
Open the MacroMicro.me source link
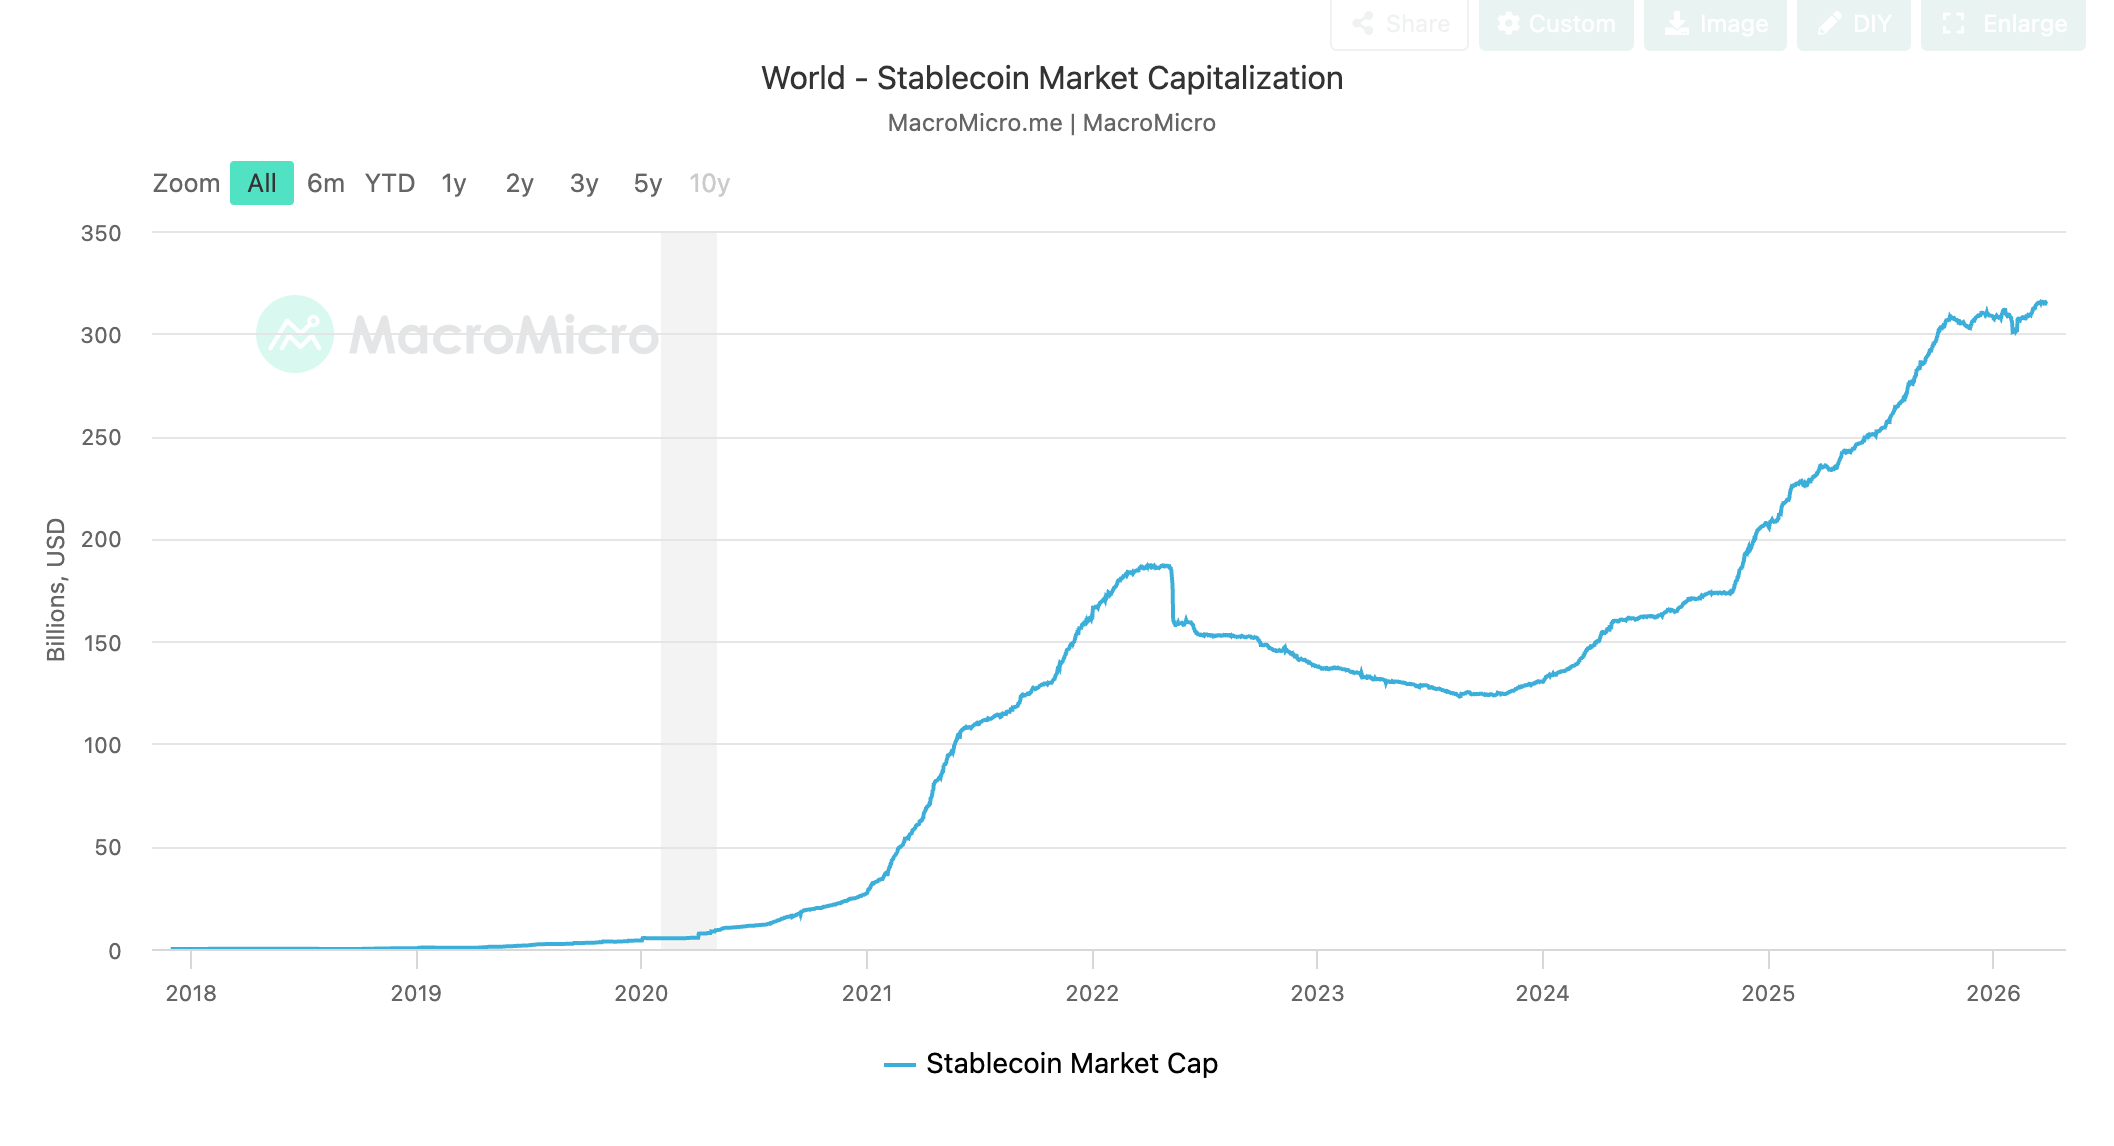coord(975,122)
